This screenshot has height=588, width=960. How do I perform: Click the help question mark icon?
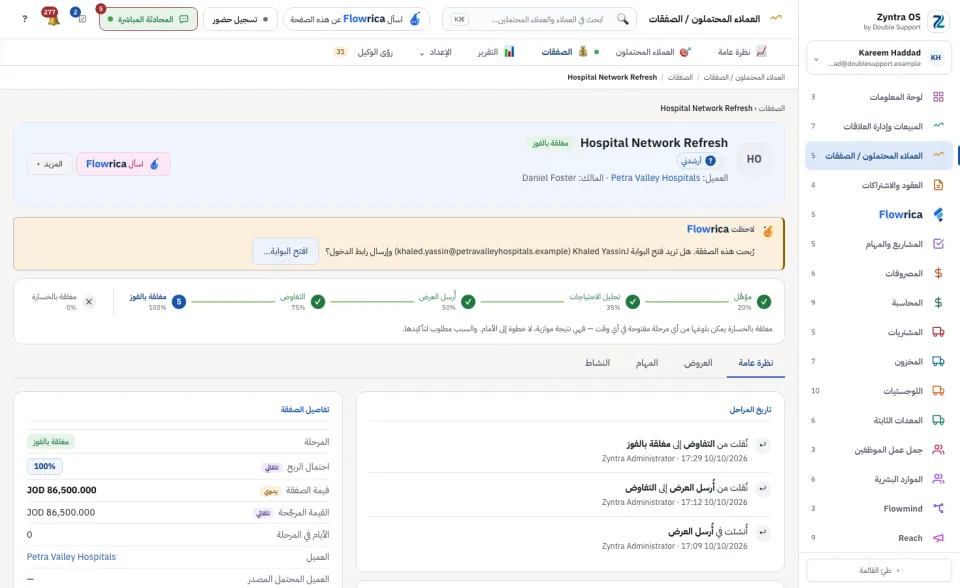click(x=24, y=19)
